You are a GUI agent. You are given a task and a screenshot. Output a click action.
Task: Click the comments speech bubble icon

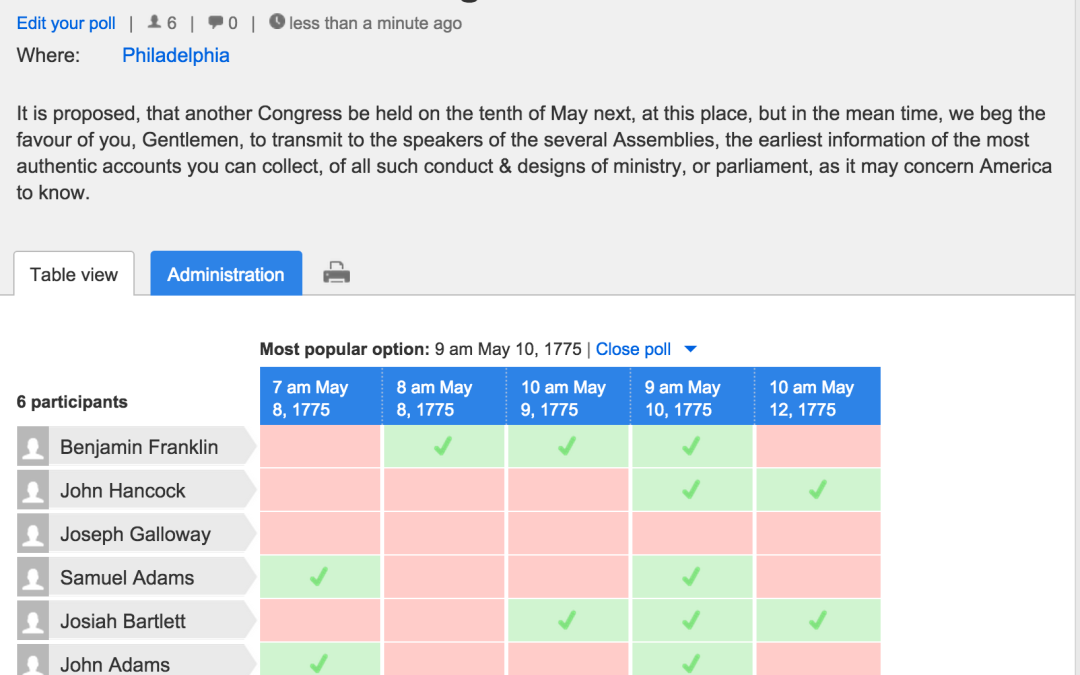pyautogui.click(x=216, y=22)
